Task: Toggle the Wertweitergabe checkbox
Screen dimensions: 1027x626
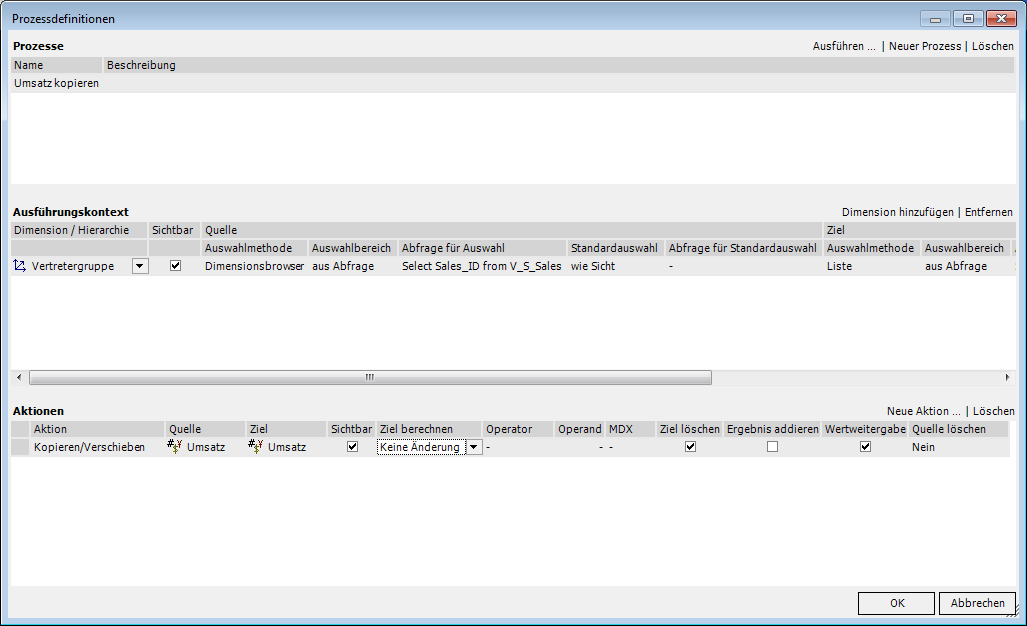Action: (865, 447)
